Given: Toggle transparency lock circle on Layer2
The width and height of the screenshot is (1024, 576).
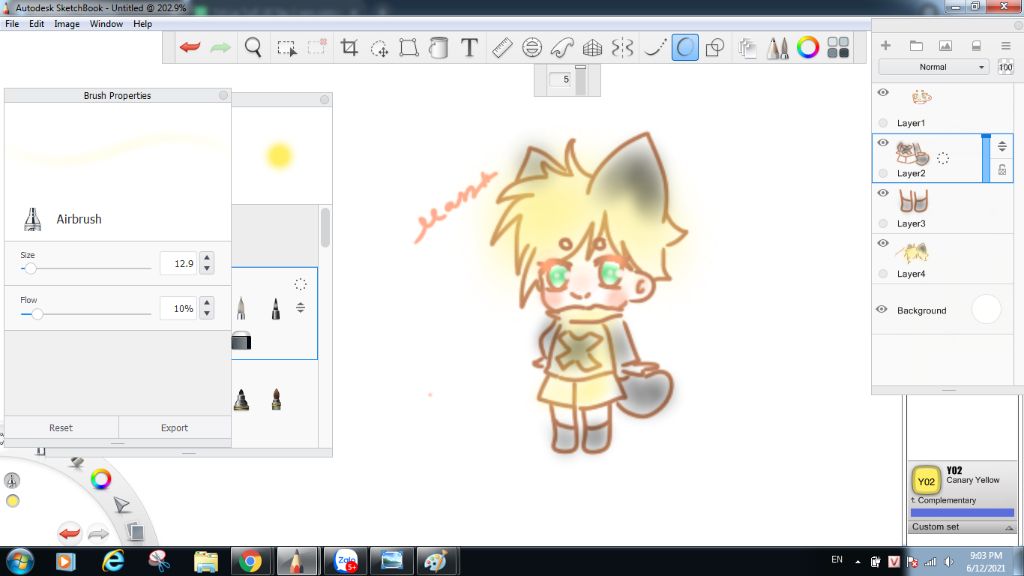Looking at the screenshot, I should coord(883,173).
